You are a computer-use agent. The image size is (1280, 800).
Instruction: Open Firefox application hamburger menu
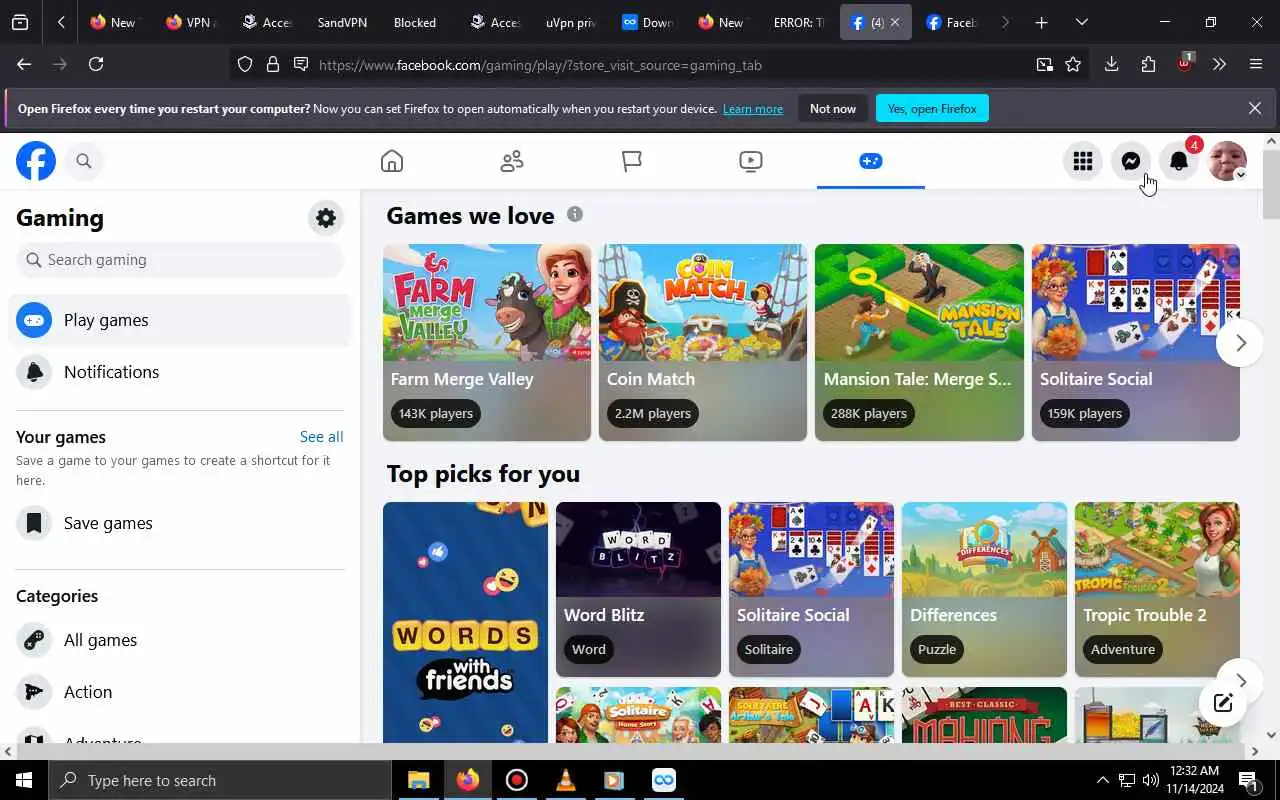coord(1256,64)
